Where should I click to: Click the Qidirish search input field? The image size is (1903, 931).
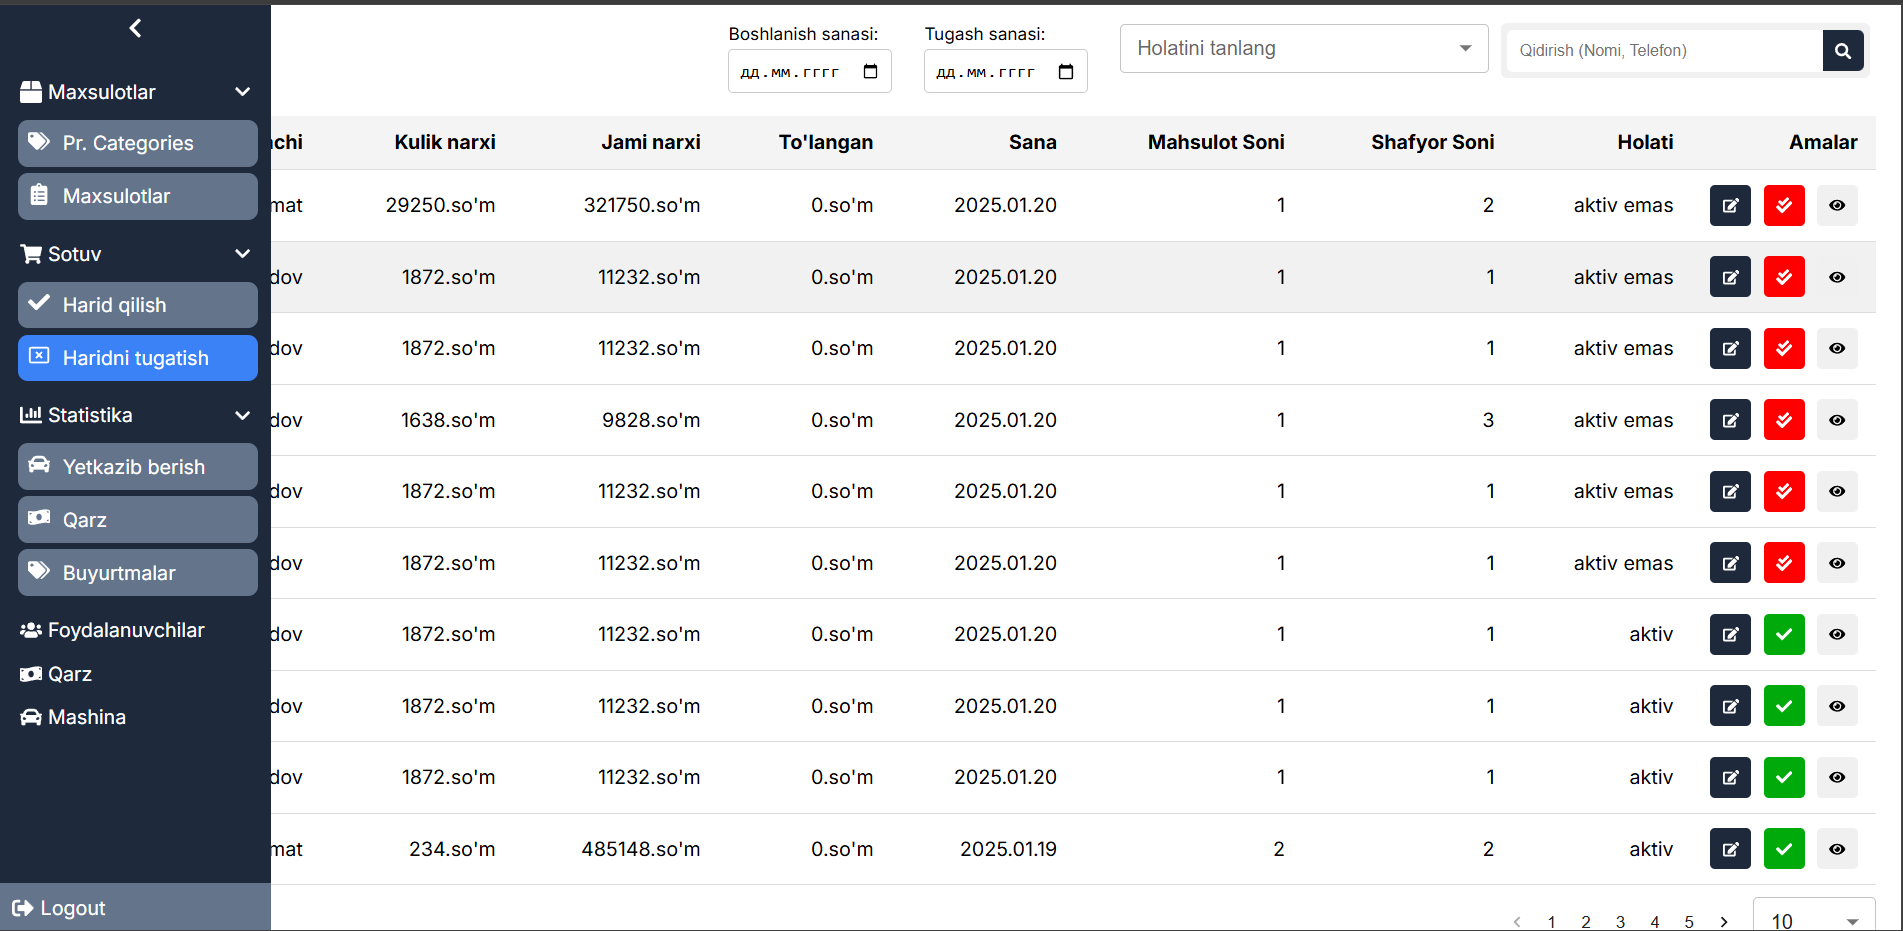pos(1665,50)
